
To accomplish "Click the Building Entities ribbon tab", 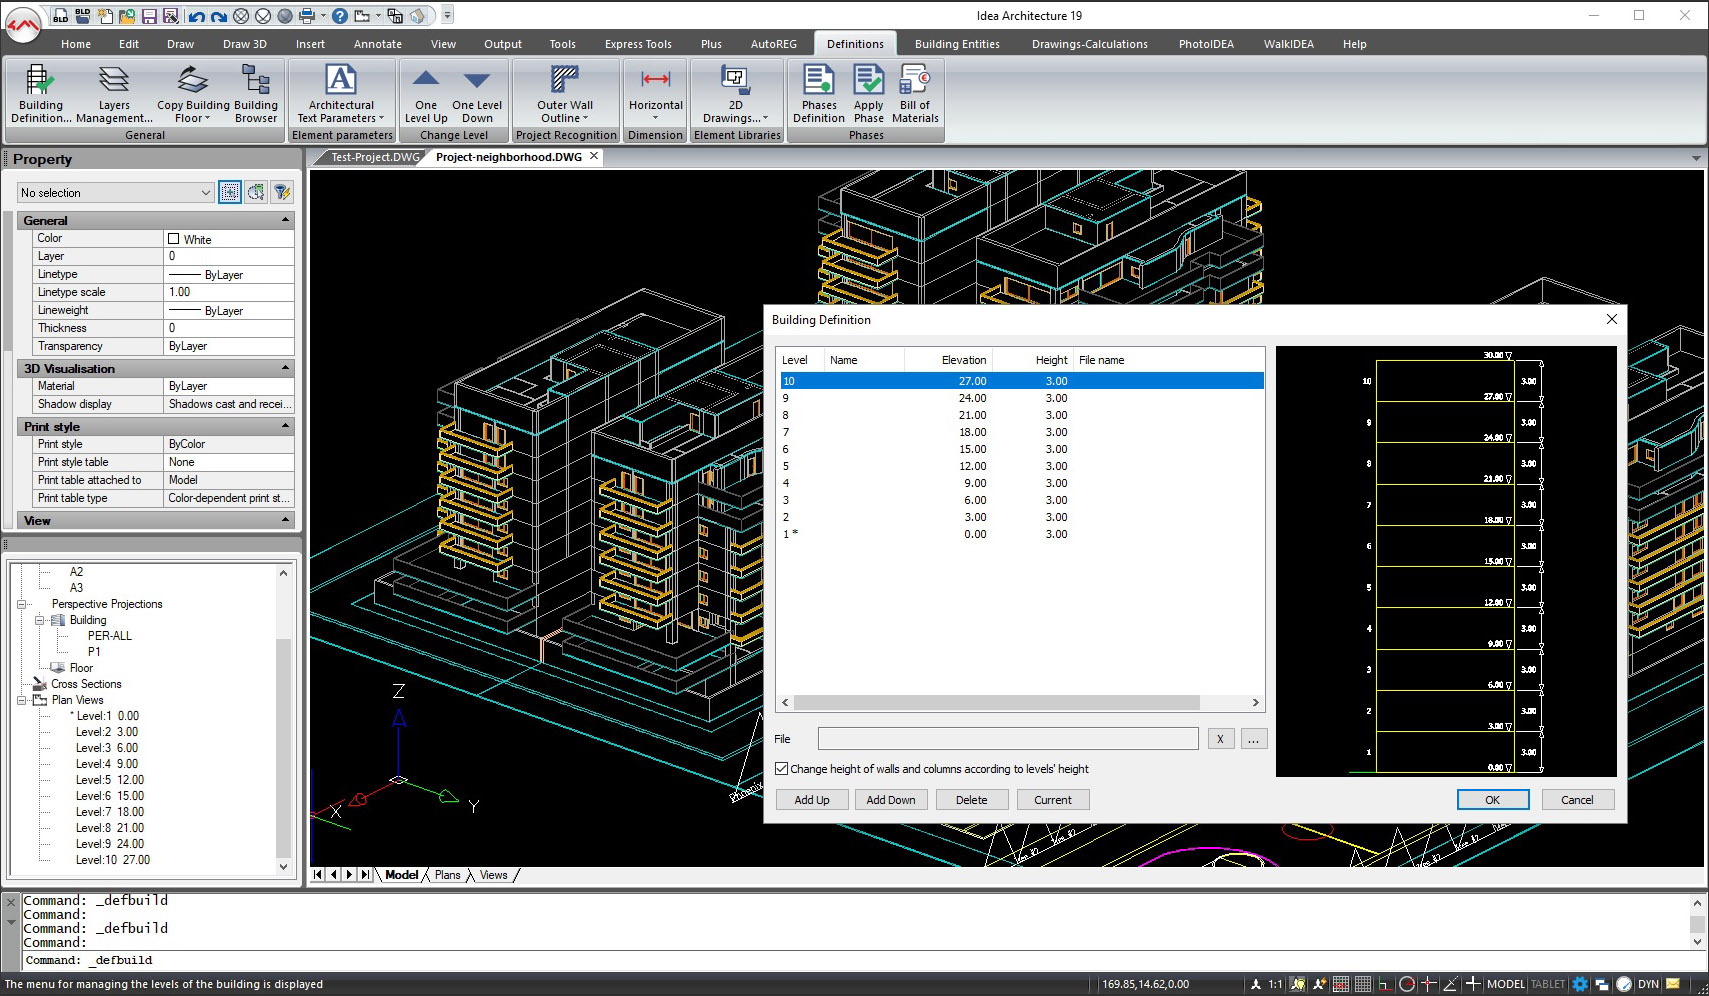I will point(957,44).
